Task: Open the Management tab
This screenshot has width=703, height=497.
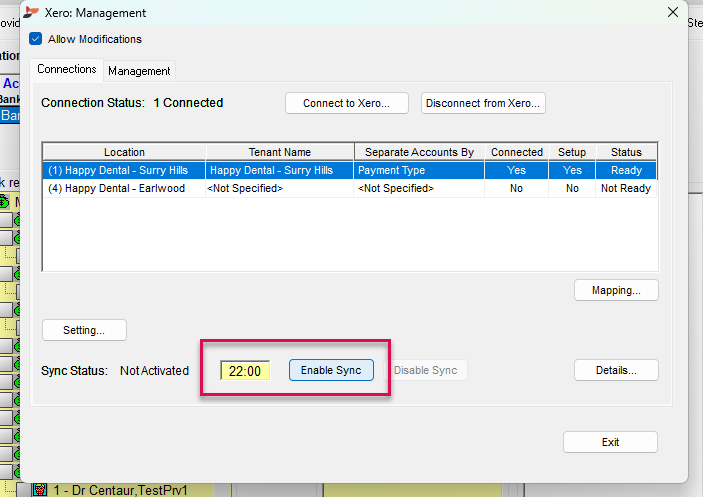Action: tap(139, 71)
